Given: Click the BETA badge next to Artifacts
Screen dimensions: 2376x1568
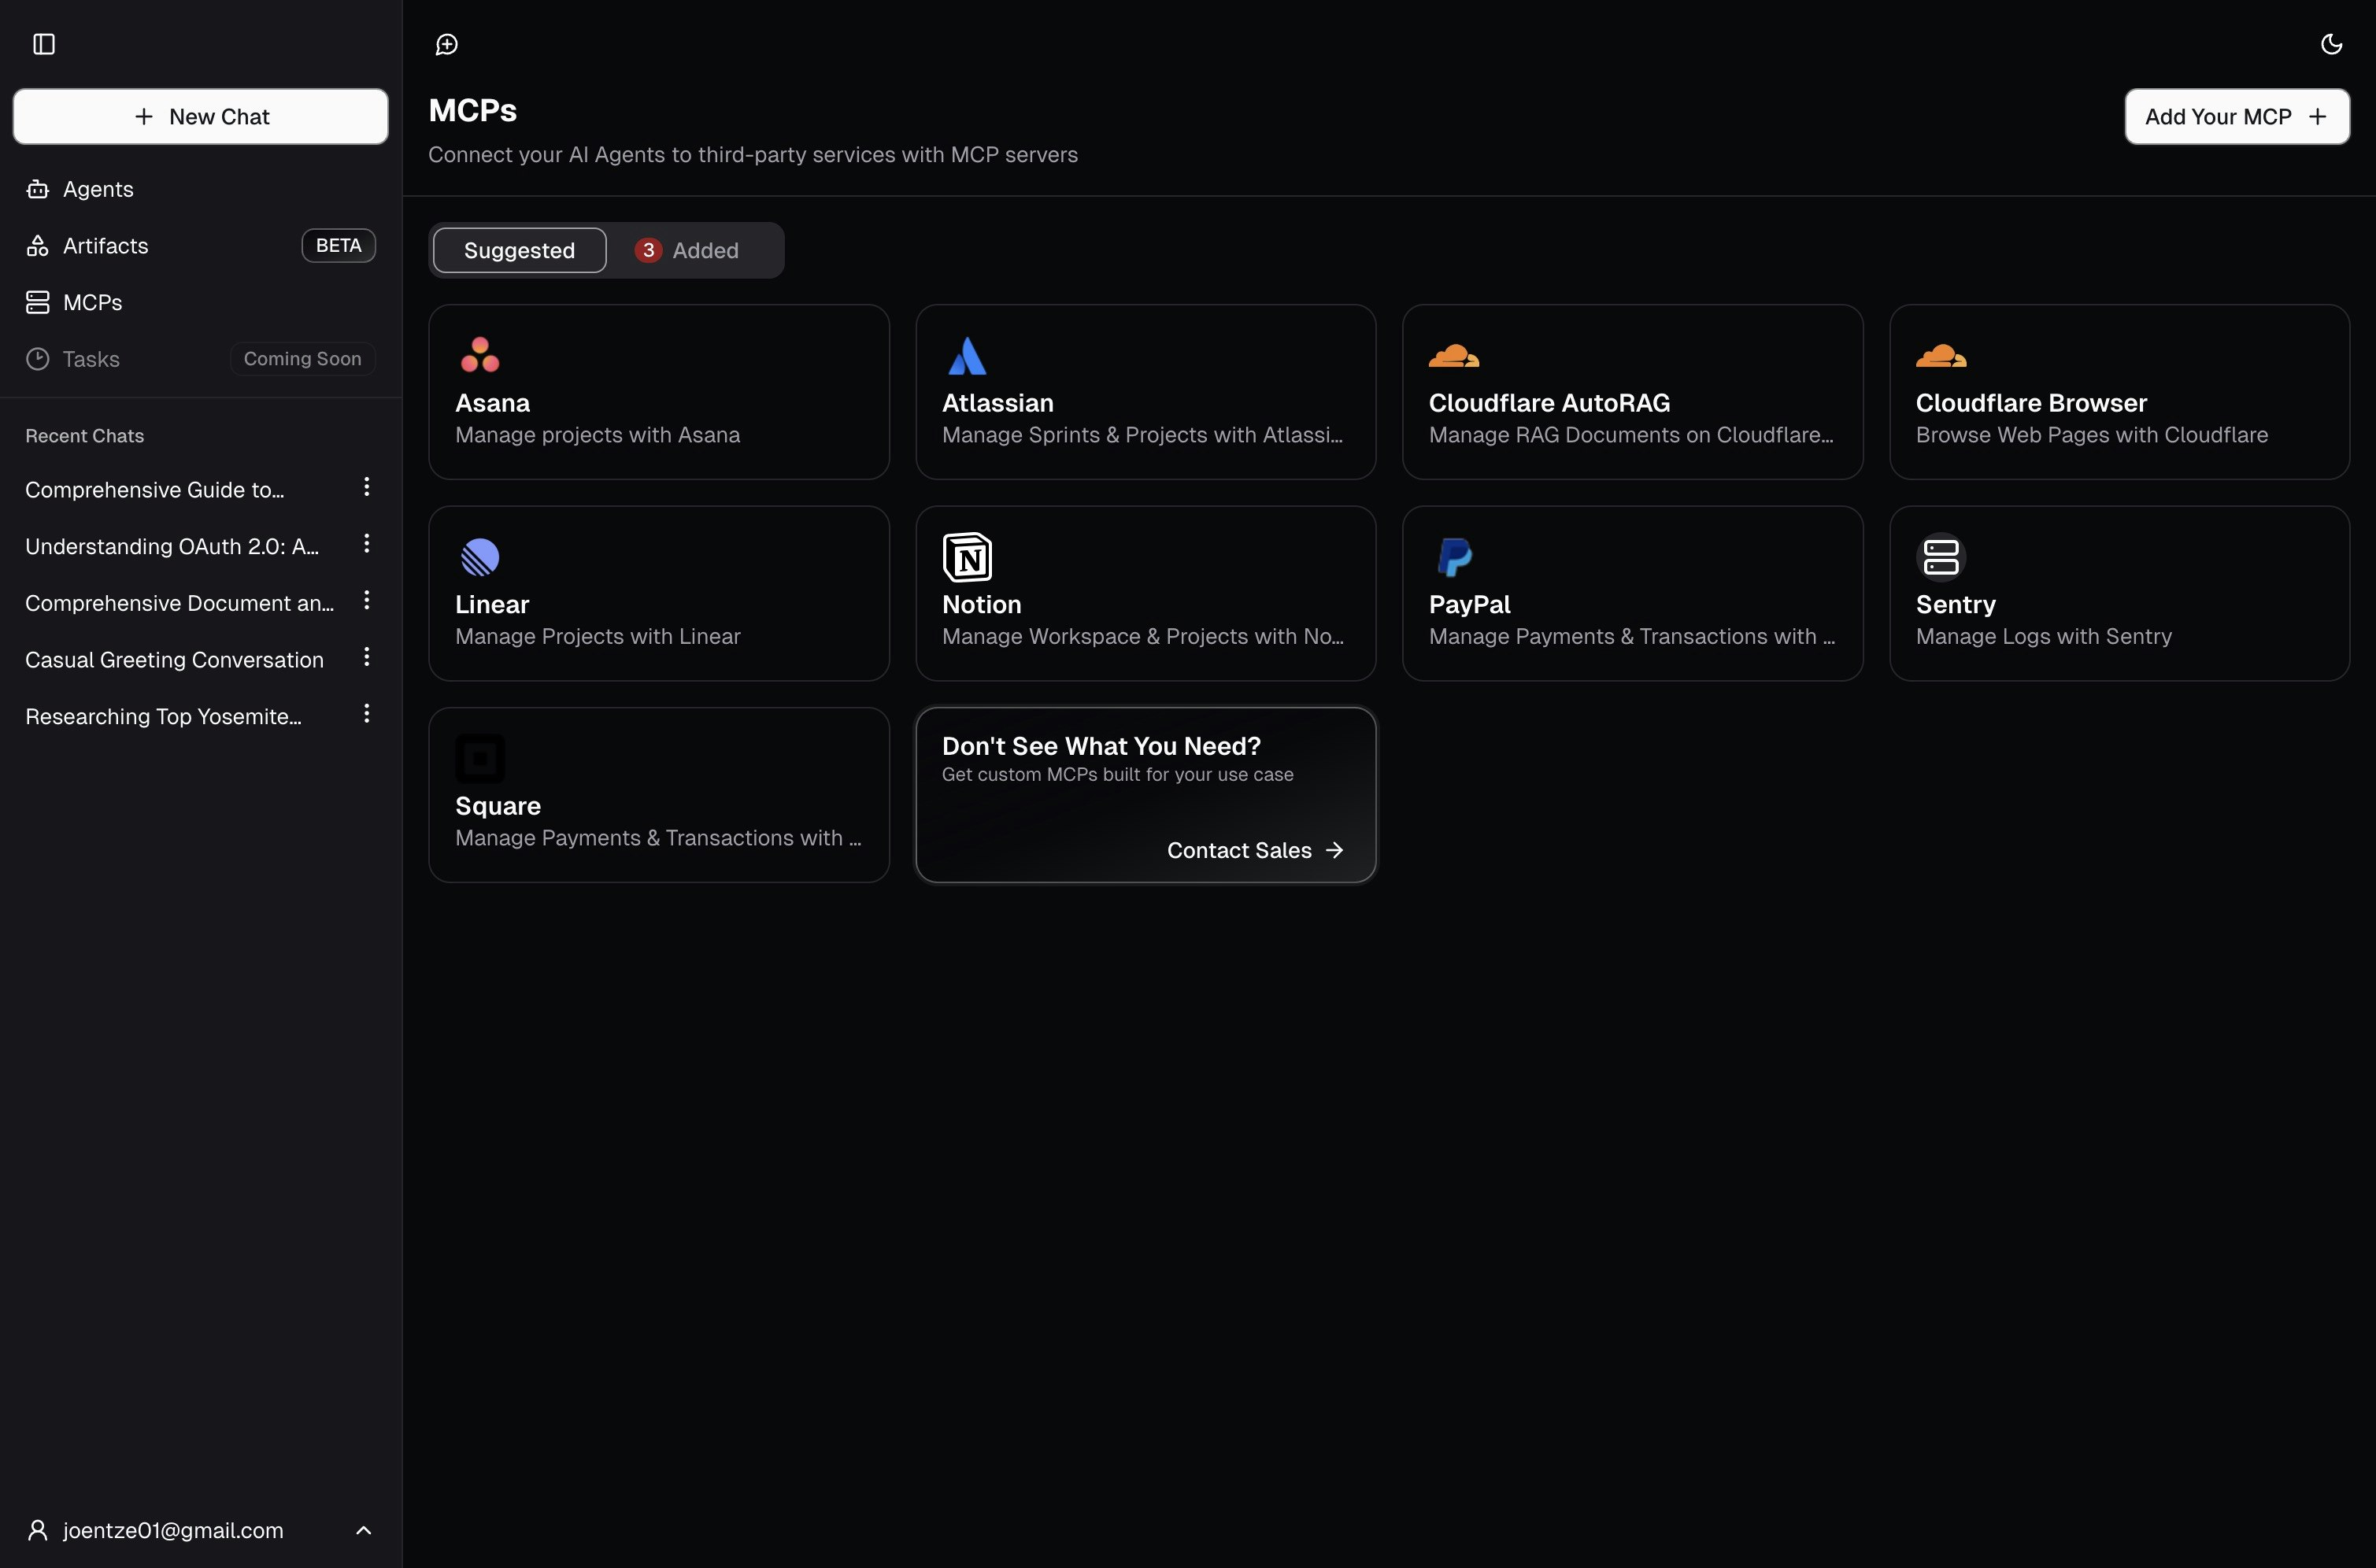Looking at the screenshot, I should (x=339, y=246).
